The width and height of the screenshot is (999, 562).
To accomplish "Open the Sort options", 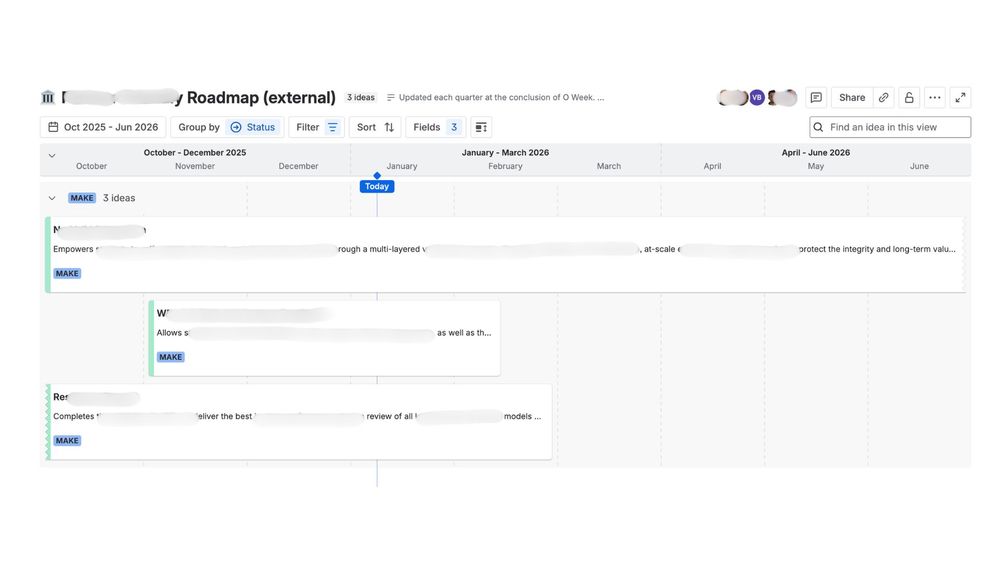I will pyautogui.click(x=375, y=127).
